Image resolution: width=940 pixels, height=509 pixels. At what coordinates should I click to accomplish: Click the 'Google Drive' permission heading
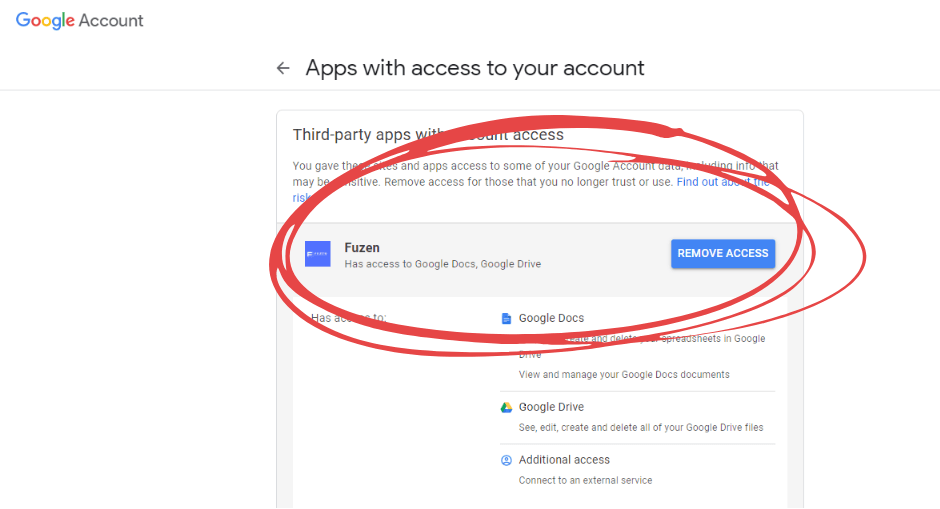coord(551,407)
